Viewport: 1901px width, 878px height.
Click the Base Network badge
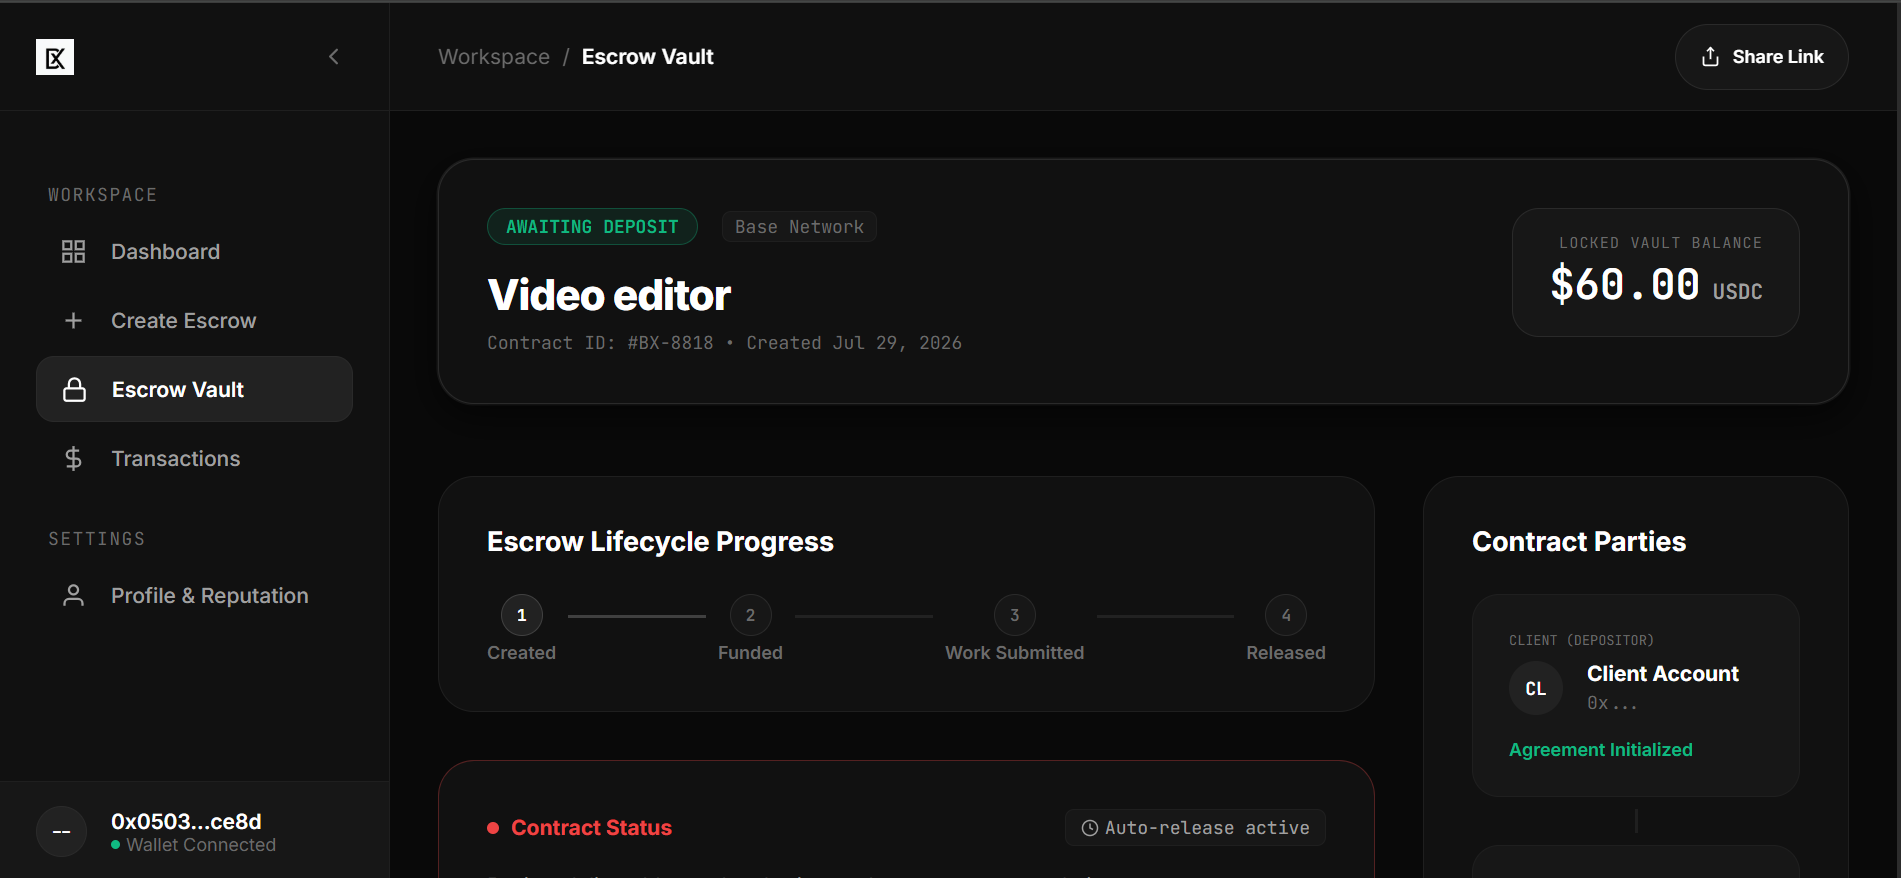[799, 227]
